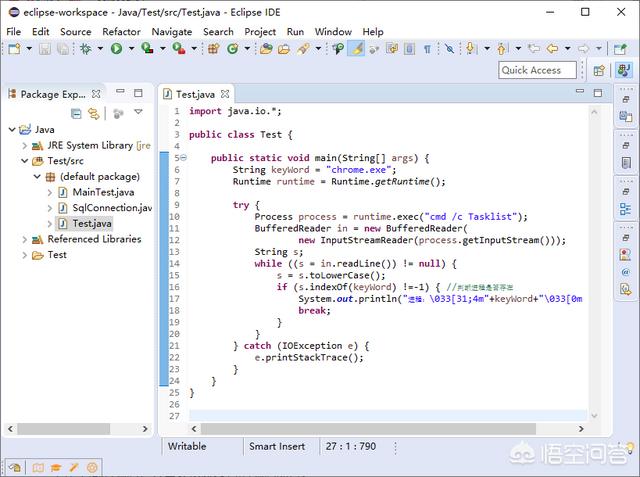Open dropdown arrow next to Coverage icon
The image size is (640, 477).
coord(162,49)
